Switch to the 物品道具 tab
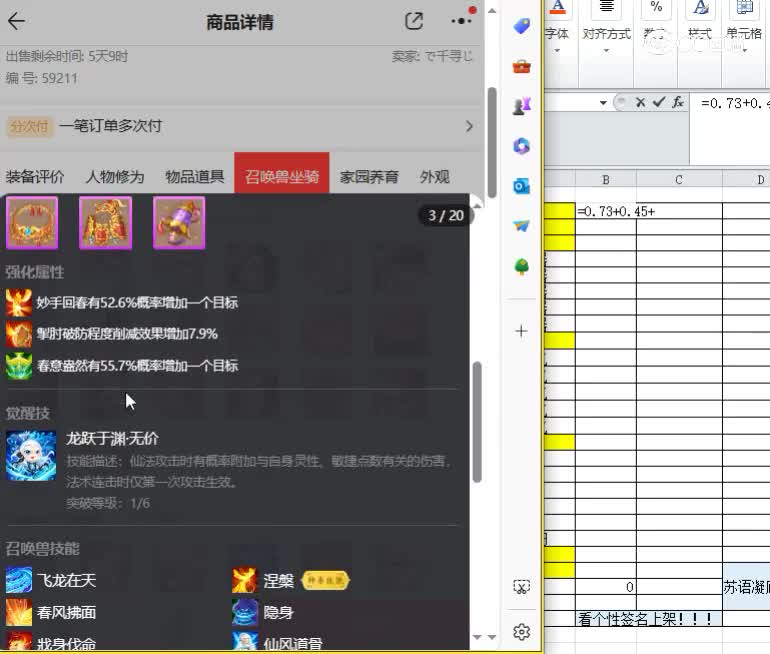770x654 pixels. 195,176
